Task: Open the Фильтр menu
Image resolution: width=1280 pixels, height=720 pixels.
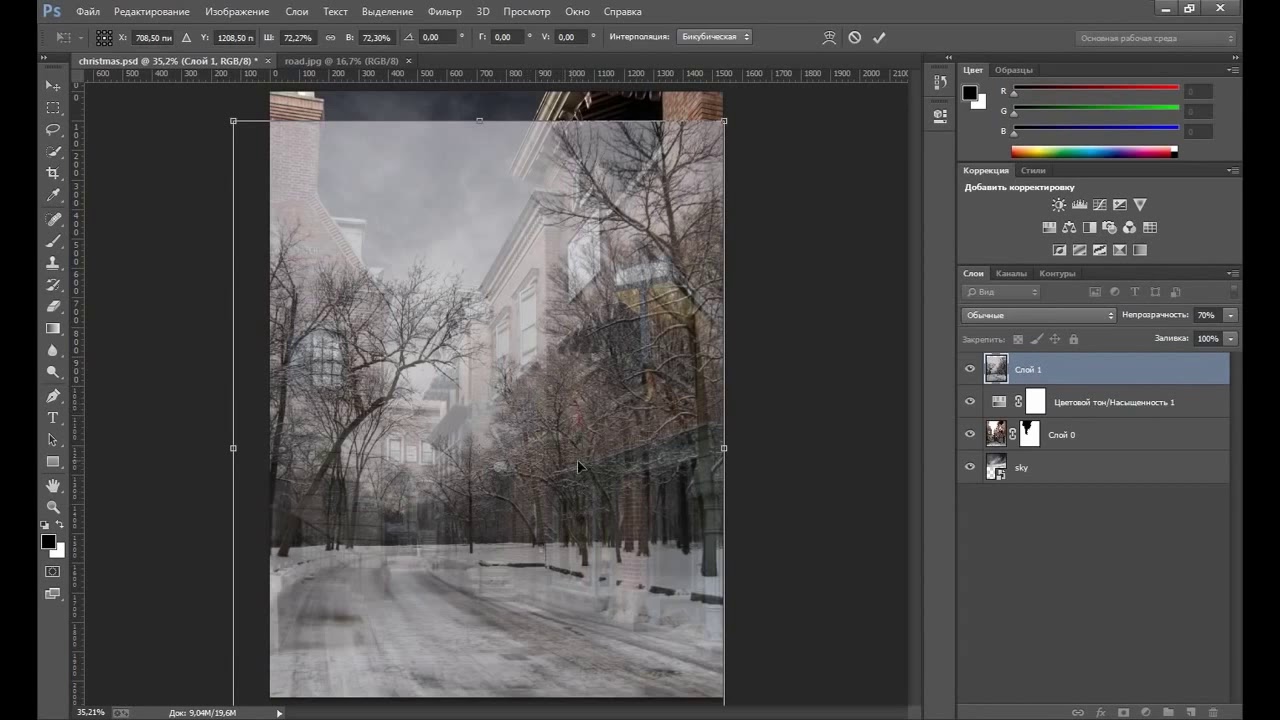Action: click(444, 12)
